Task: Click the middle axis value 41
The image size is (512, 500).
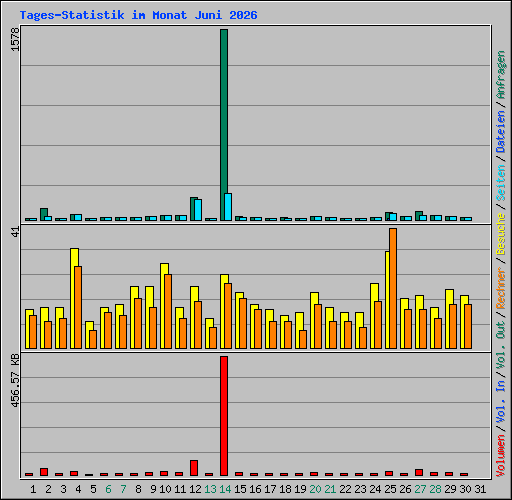Action: pos(15,232)
